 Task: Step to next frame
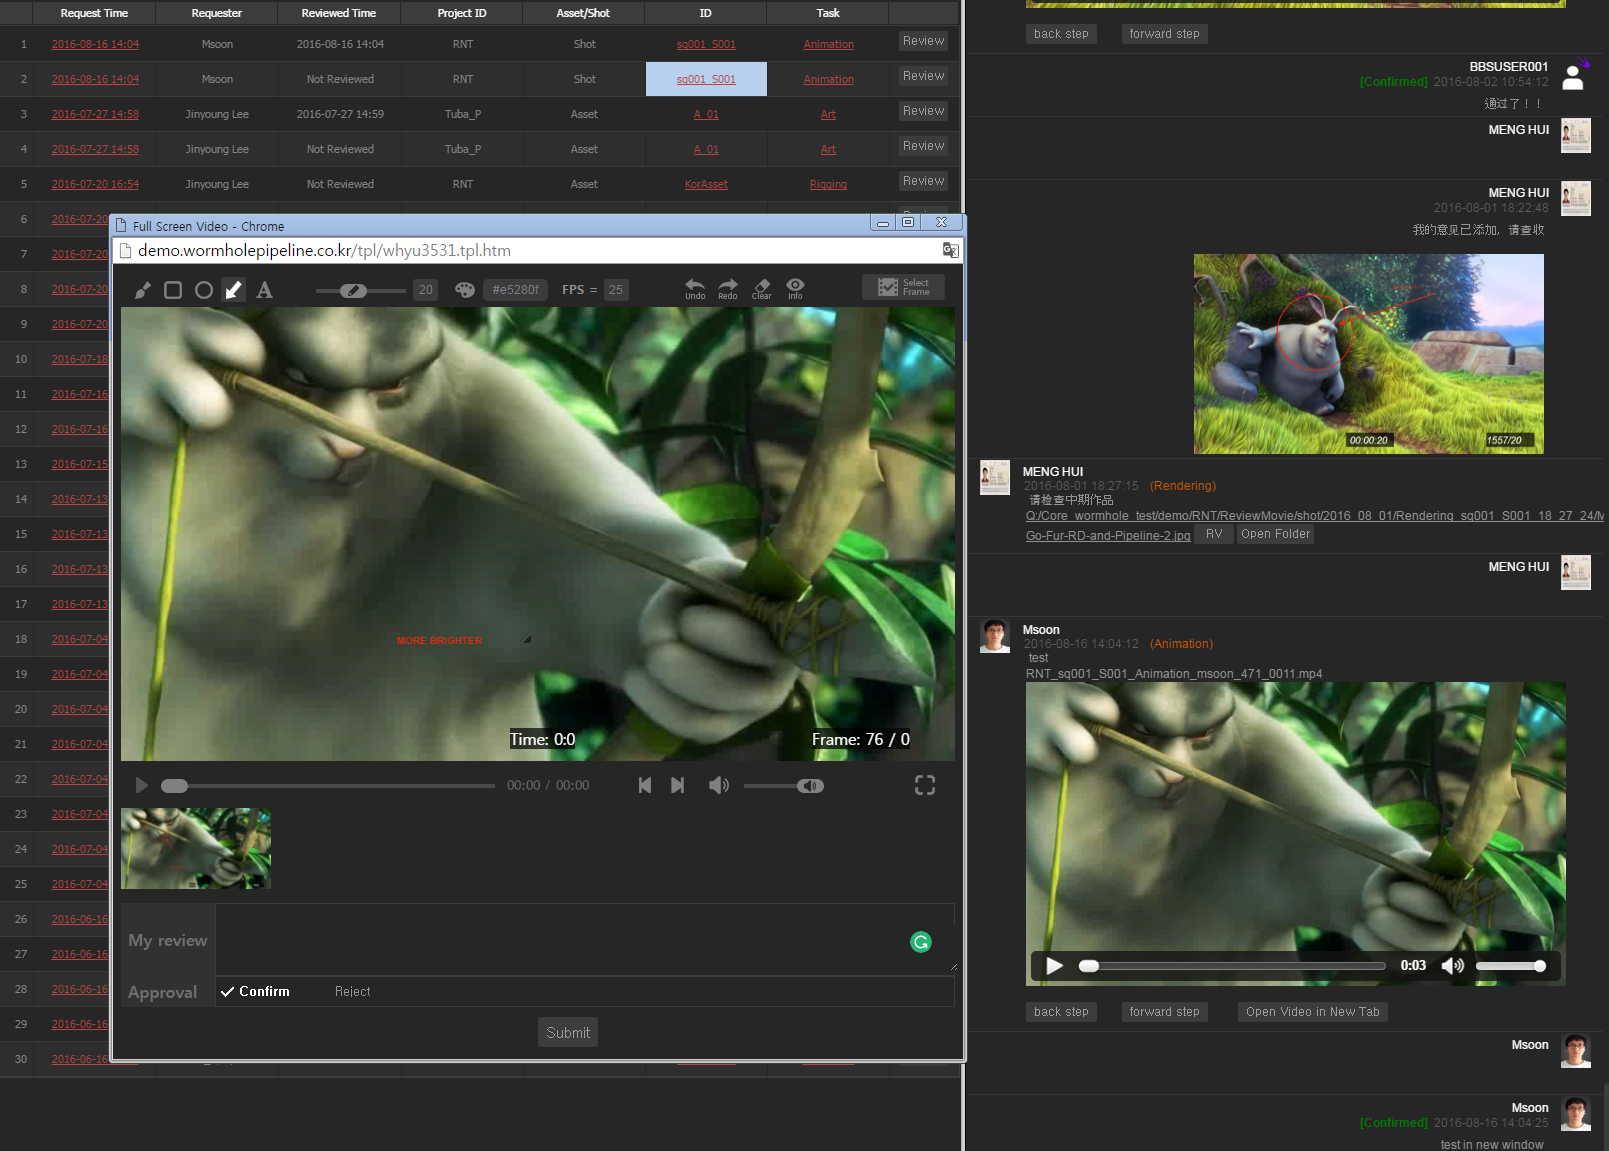point(677,786)
